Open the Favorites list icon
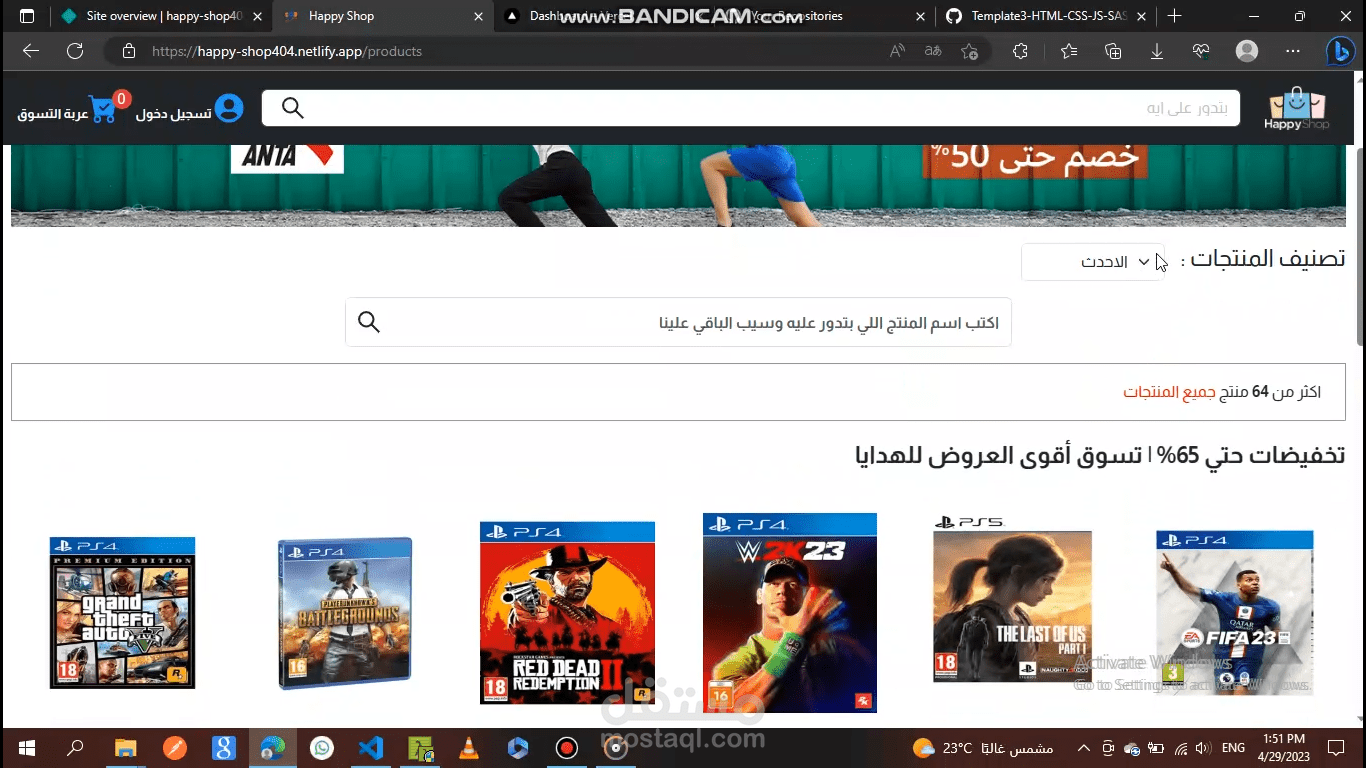This screenshot has width=1366, height=768. pos(1069,51)
